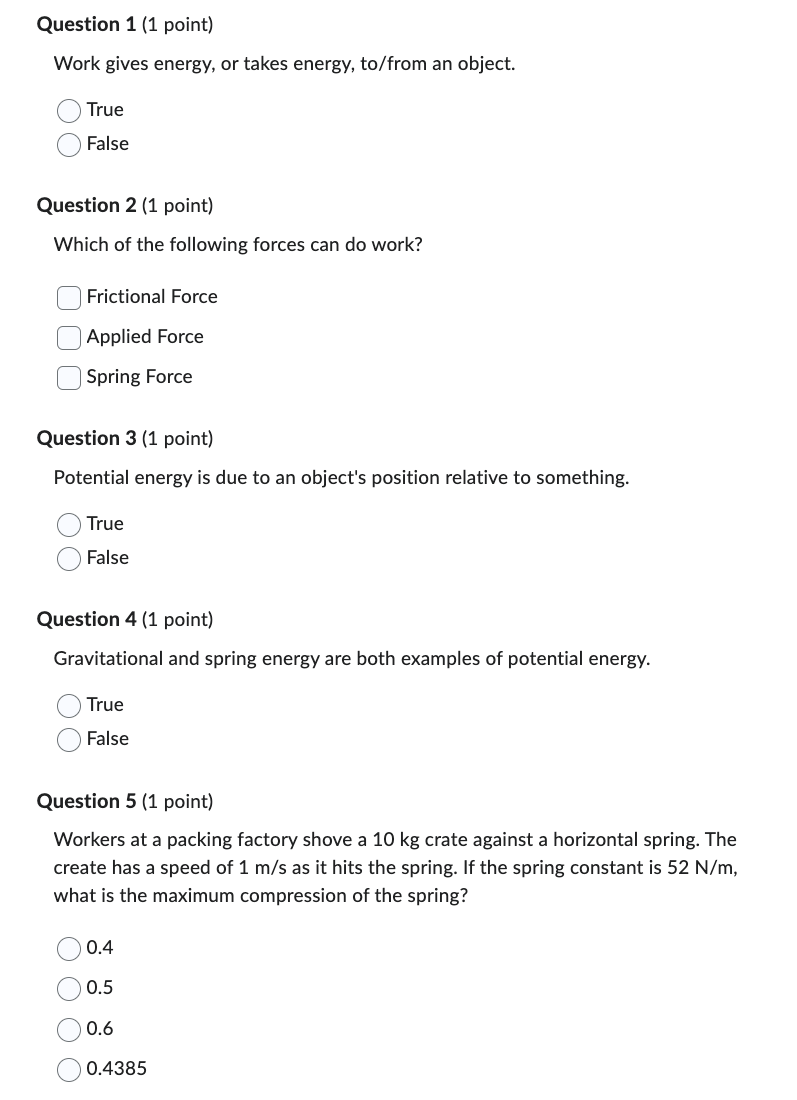797x1100 pixels.
Task: Click the crate problem statement text
Action: (x=394, y=866)
